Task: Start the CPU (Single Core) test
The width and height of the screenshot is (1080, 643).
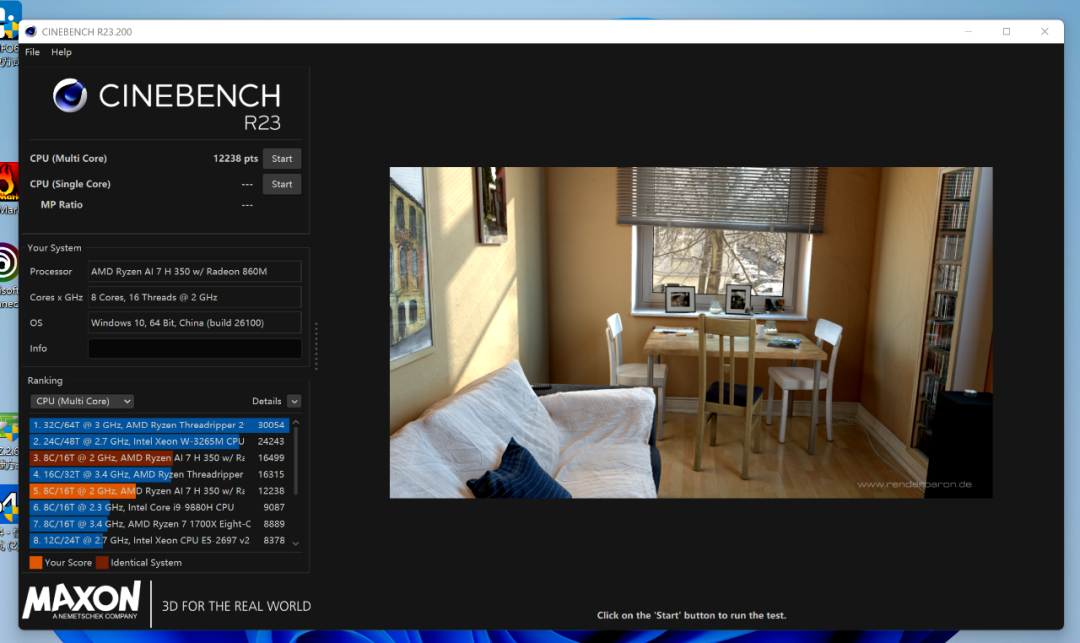Action: [x=282, y=185]
